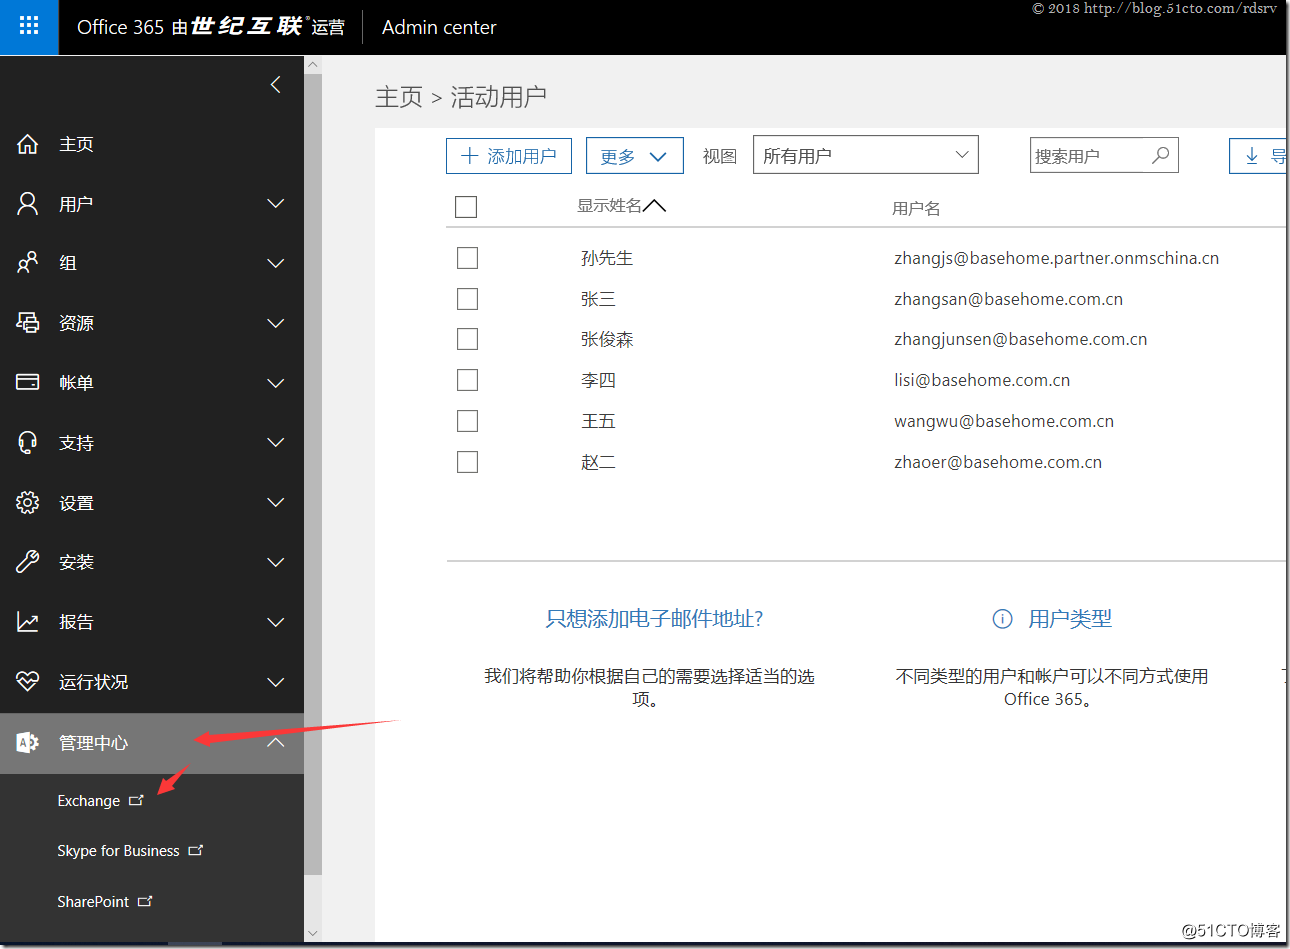Open the 只想添加电子邮件地址? link
1290x949 pixels.
tap(654, 619)
